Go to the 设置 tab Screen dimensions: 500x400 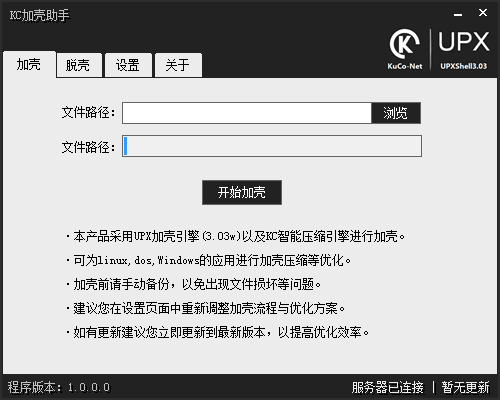(x=128, y=65)
